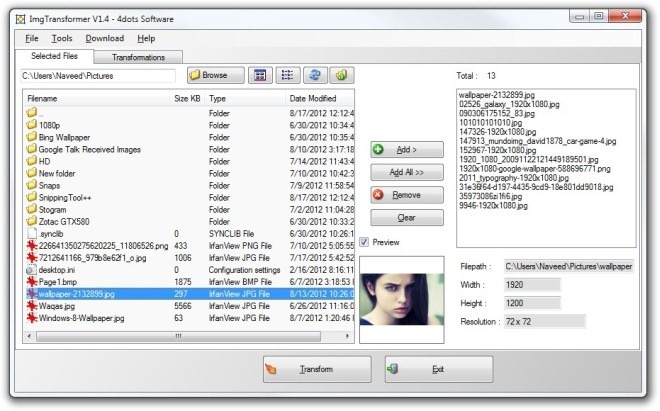The image size is (660, 411).
Task: Switch to the Transformations tab
Action: 138,57
